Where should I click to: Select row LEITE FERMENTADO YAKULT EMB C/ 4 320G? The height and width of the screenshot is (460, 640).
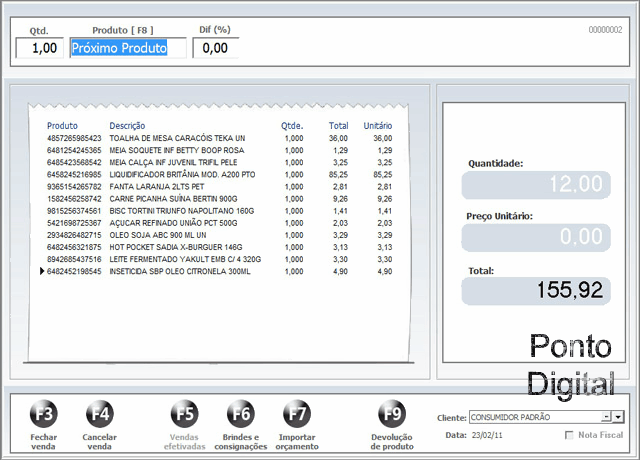point(220,259)
